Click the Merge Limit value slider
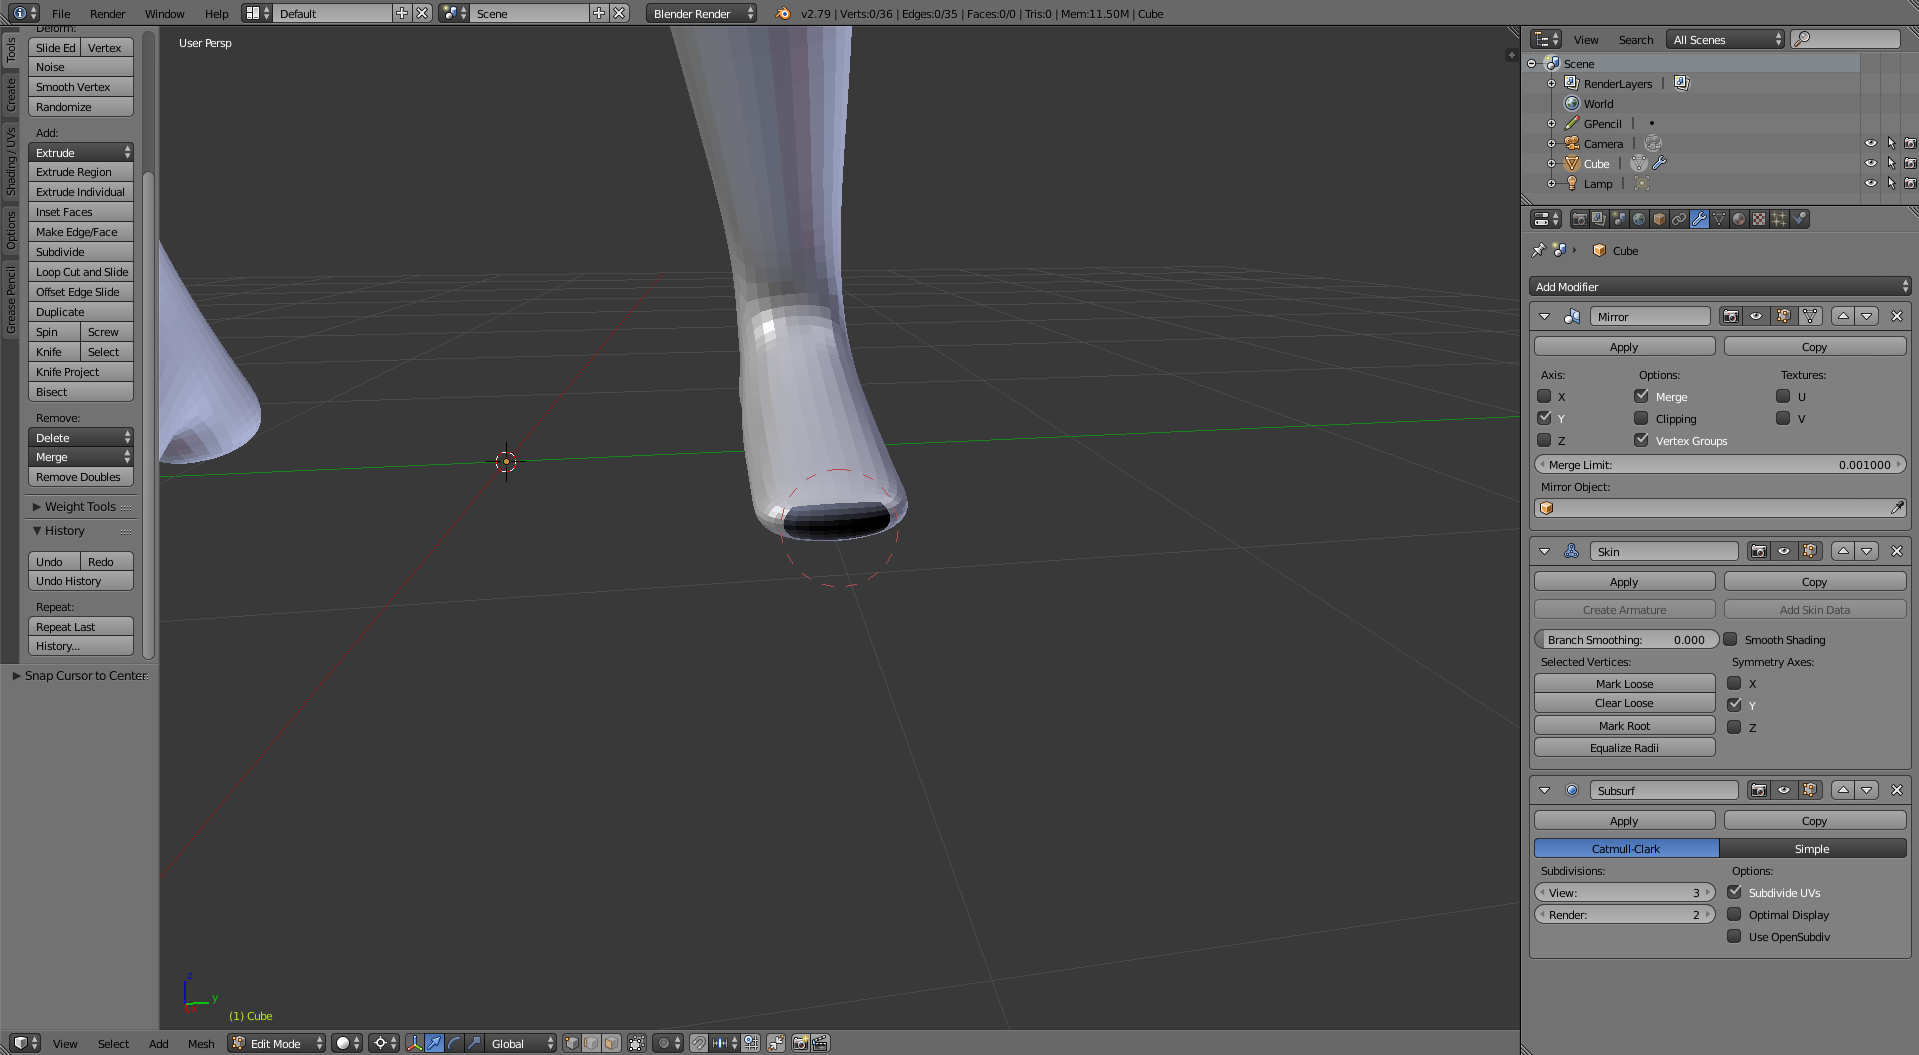 [x=1720, y=464]
